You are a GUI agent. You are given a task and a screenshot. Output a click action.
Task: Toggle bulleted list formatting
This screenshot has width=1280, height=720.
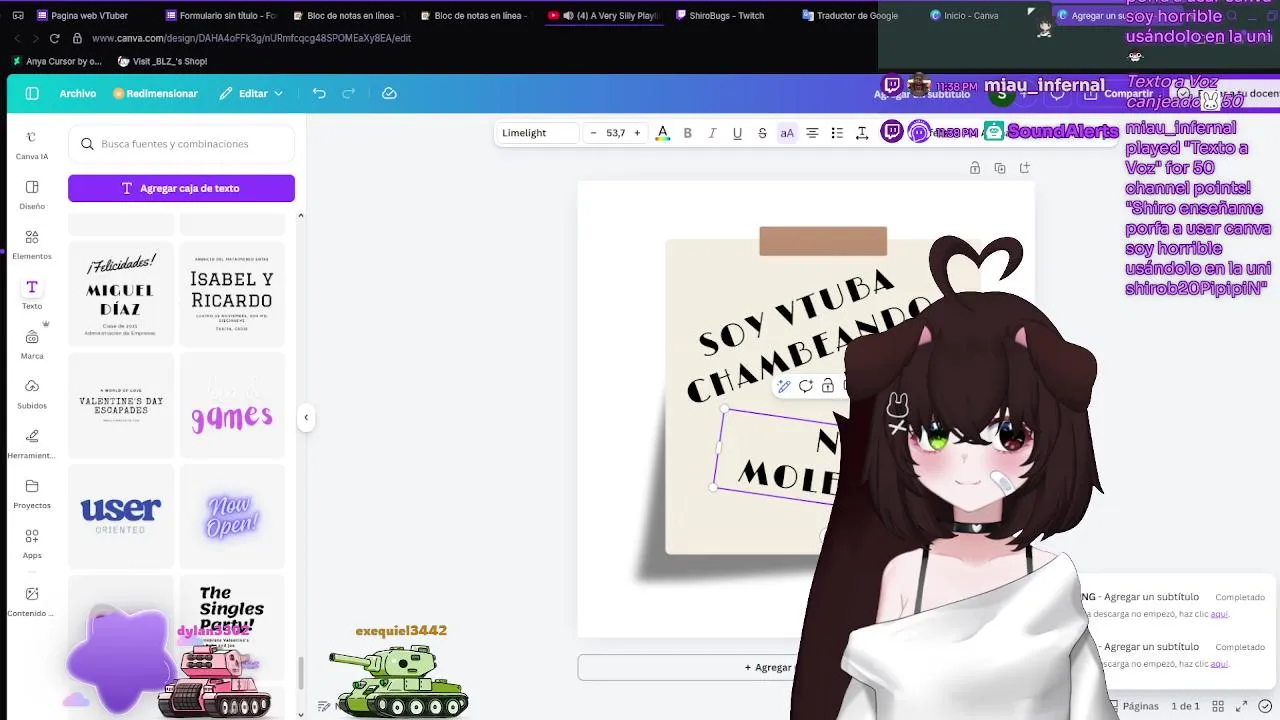click(837, 133)
